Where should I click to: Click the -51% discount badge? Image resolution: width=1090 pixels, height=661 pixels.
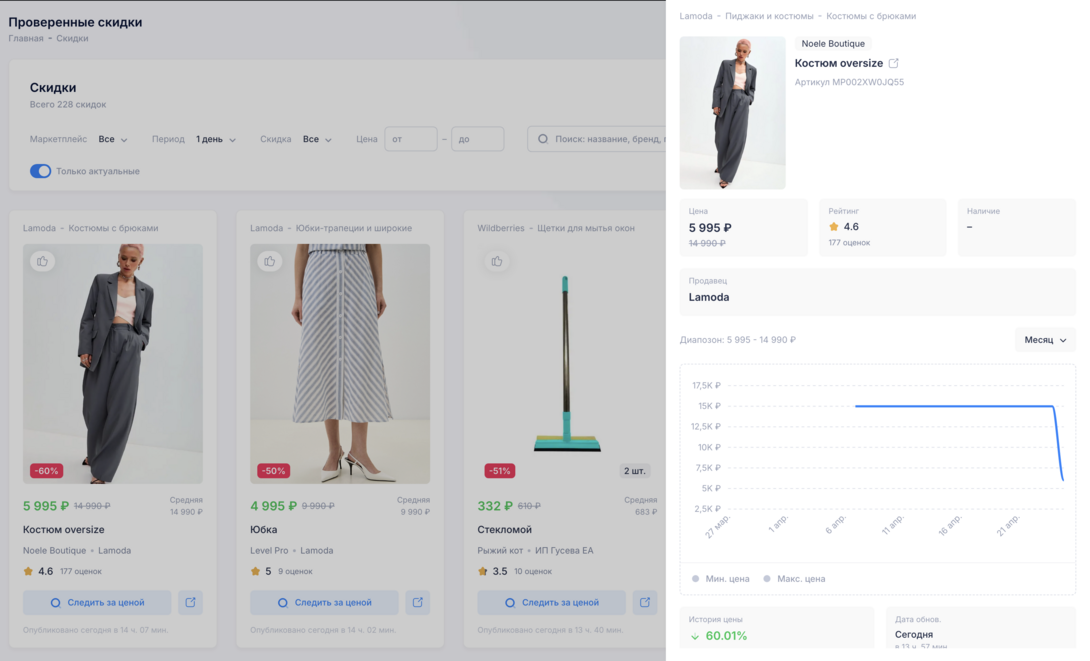point(500,471)
